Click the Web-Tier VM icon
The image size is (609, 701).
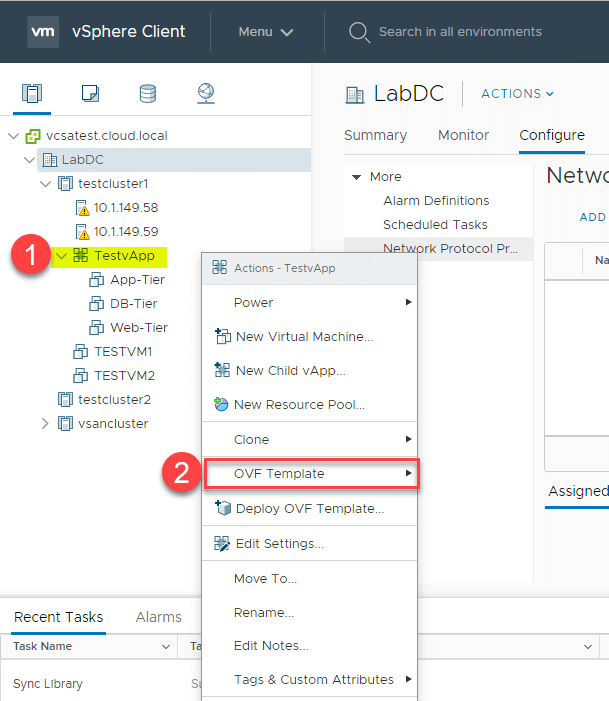96,328
